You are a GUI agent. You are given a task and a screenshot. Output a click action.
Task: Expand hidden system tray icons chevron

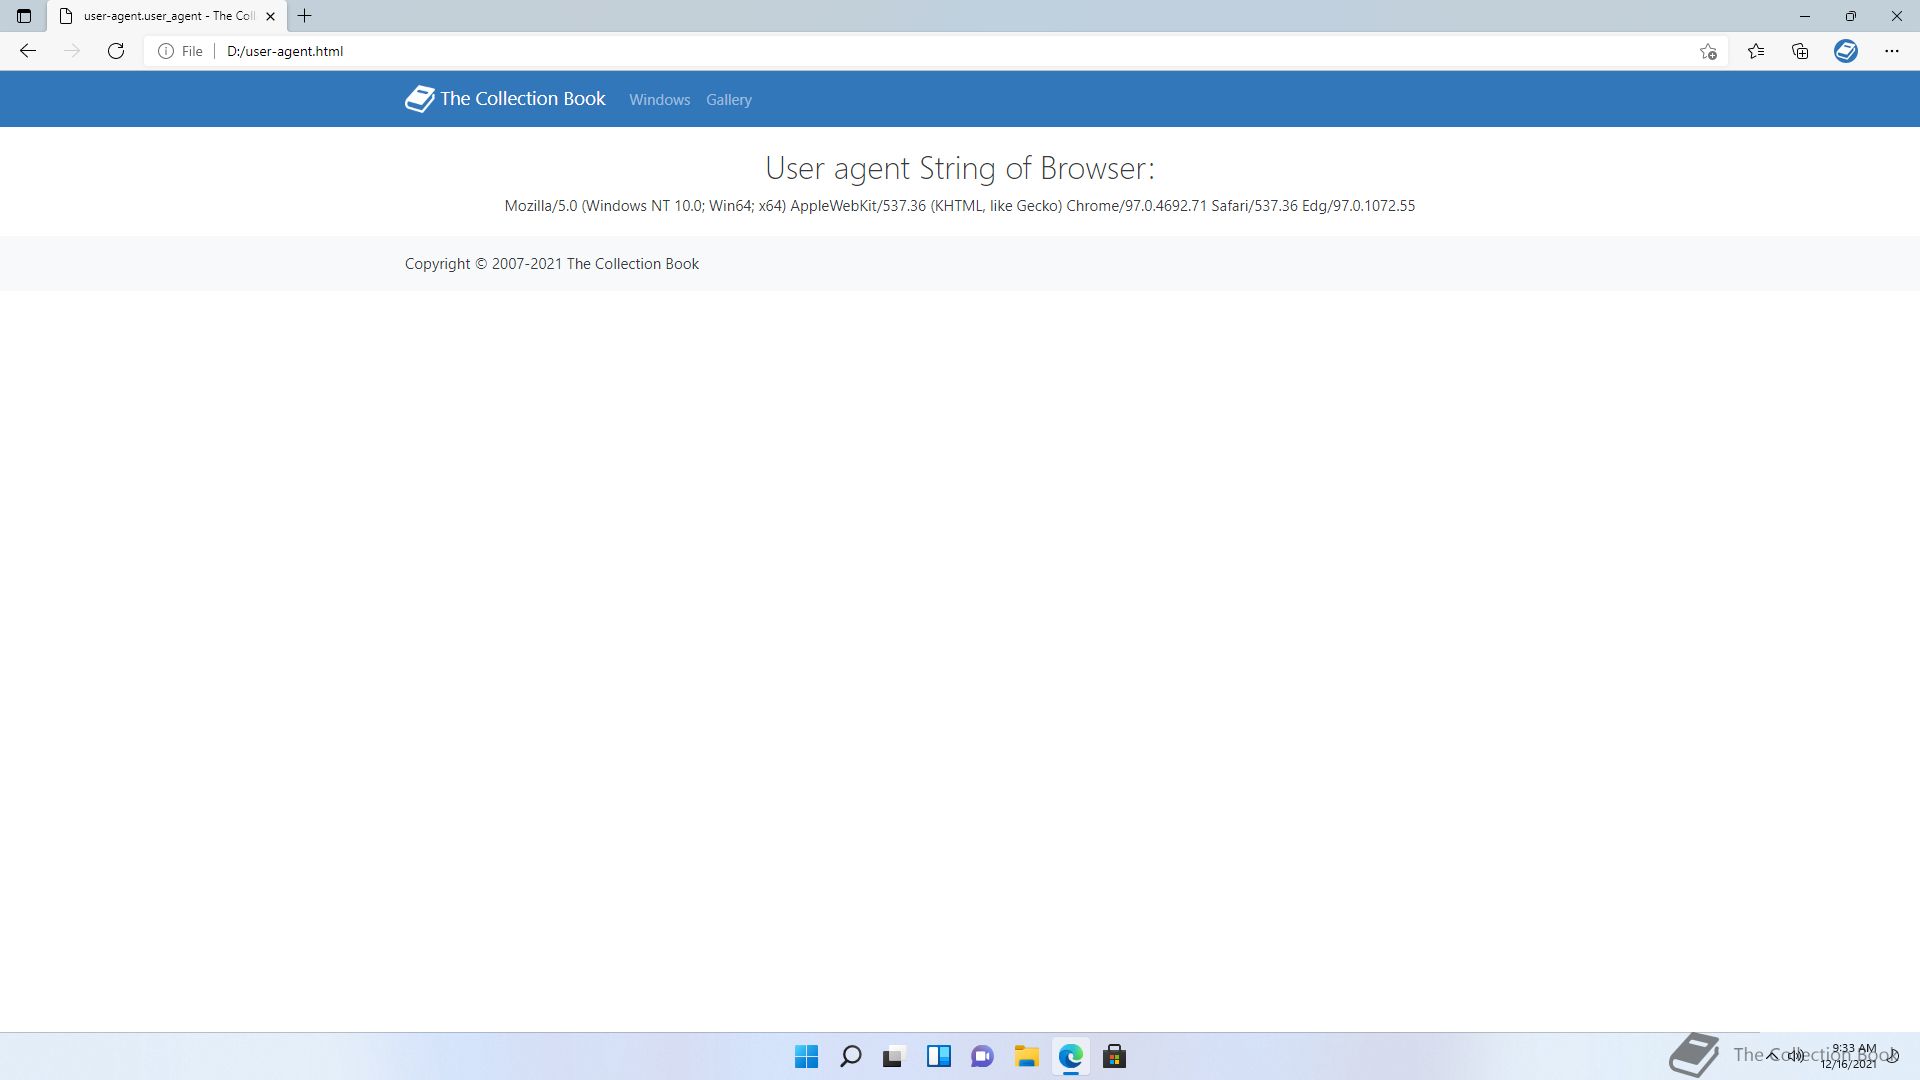point(1772,1055)
